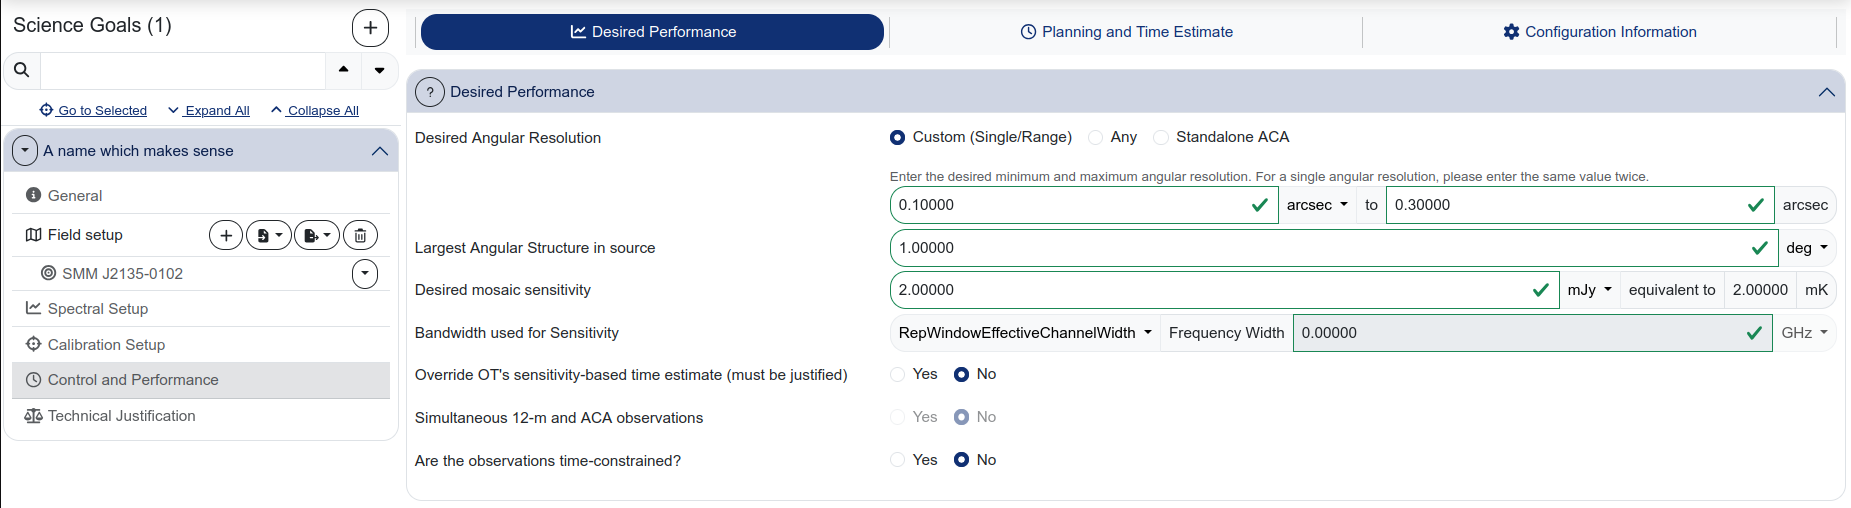Open SMM J2135-0102 source options dropdown
The image size is (1851, 508).
pos(365,274)
